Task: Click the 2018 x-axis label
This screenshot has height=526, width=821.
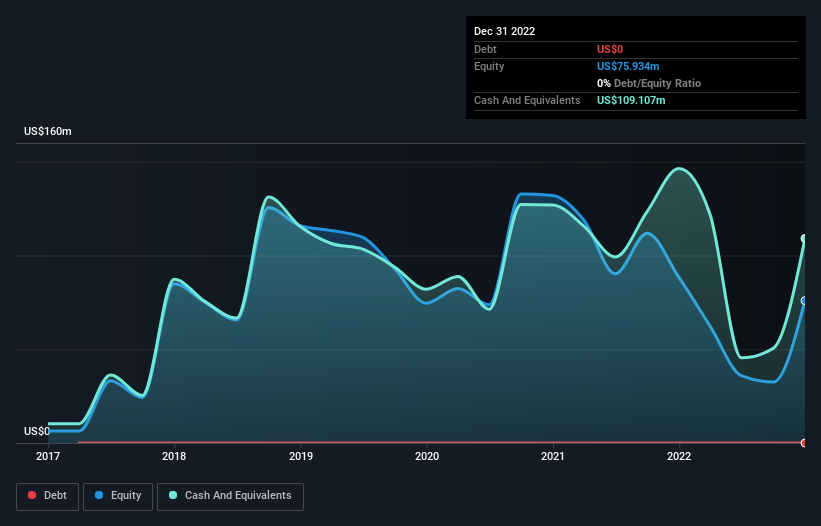Action: coord(174,456)
